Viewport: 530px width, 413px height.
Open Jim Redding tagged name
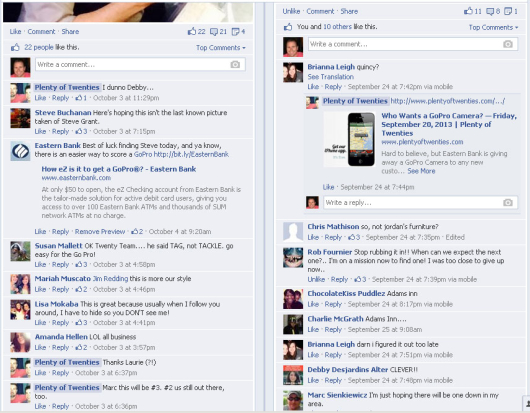click(x=110, y=279)
